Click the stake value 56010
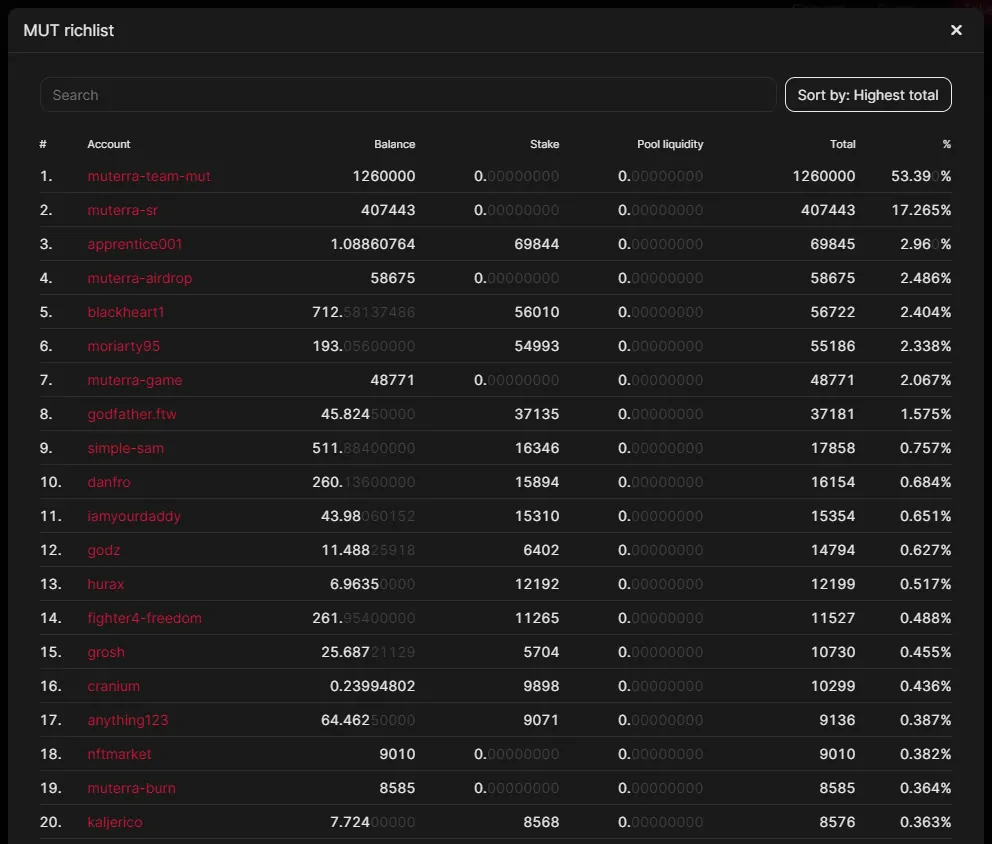The height and width of the screenshot is (844, 992). coord(537,312)
